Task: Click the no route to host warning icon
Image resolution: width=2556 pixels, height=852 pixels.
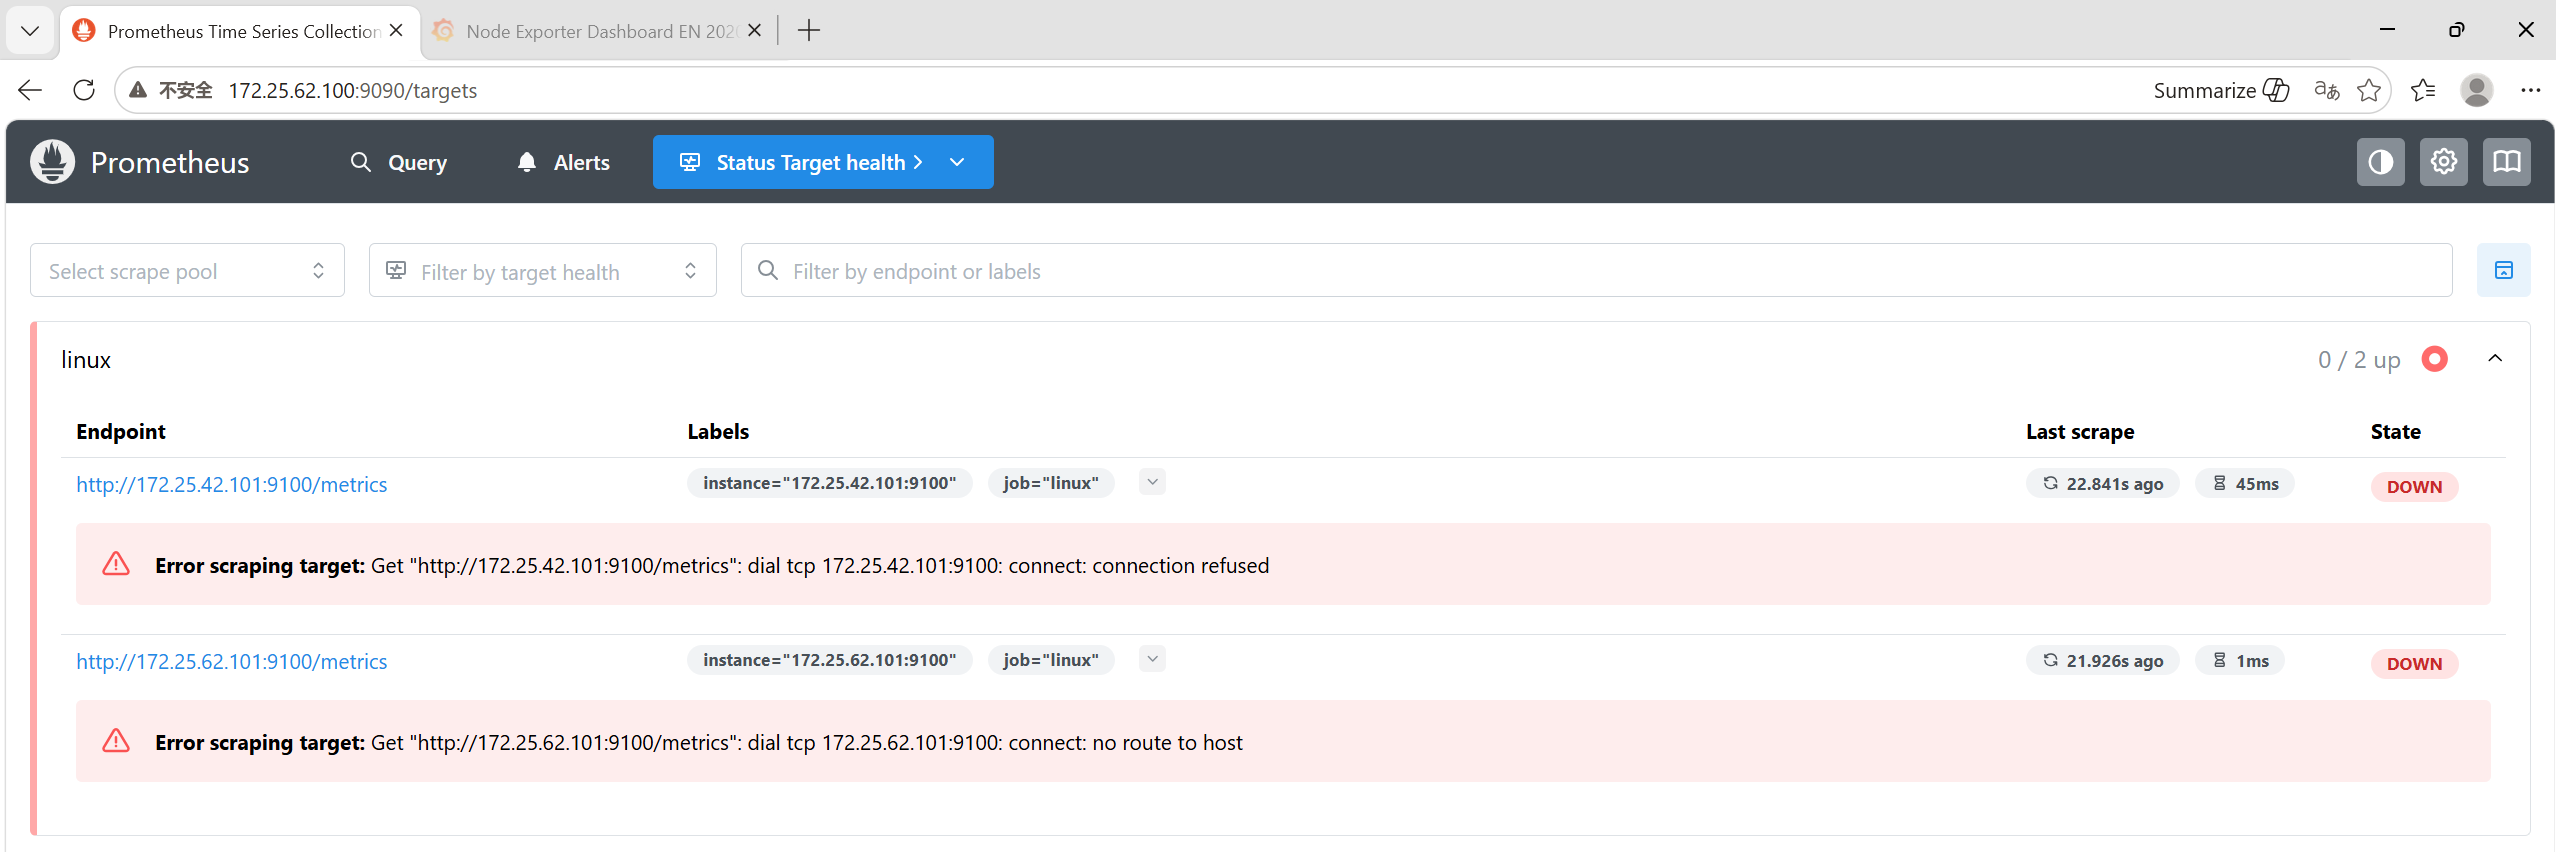Action: tap(116, 742)
